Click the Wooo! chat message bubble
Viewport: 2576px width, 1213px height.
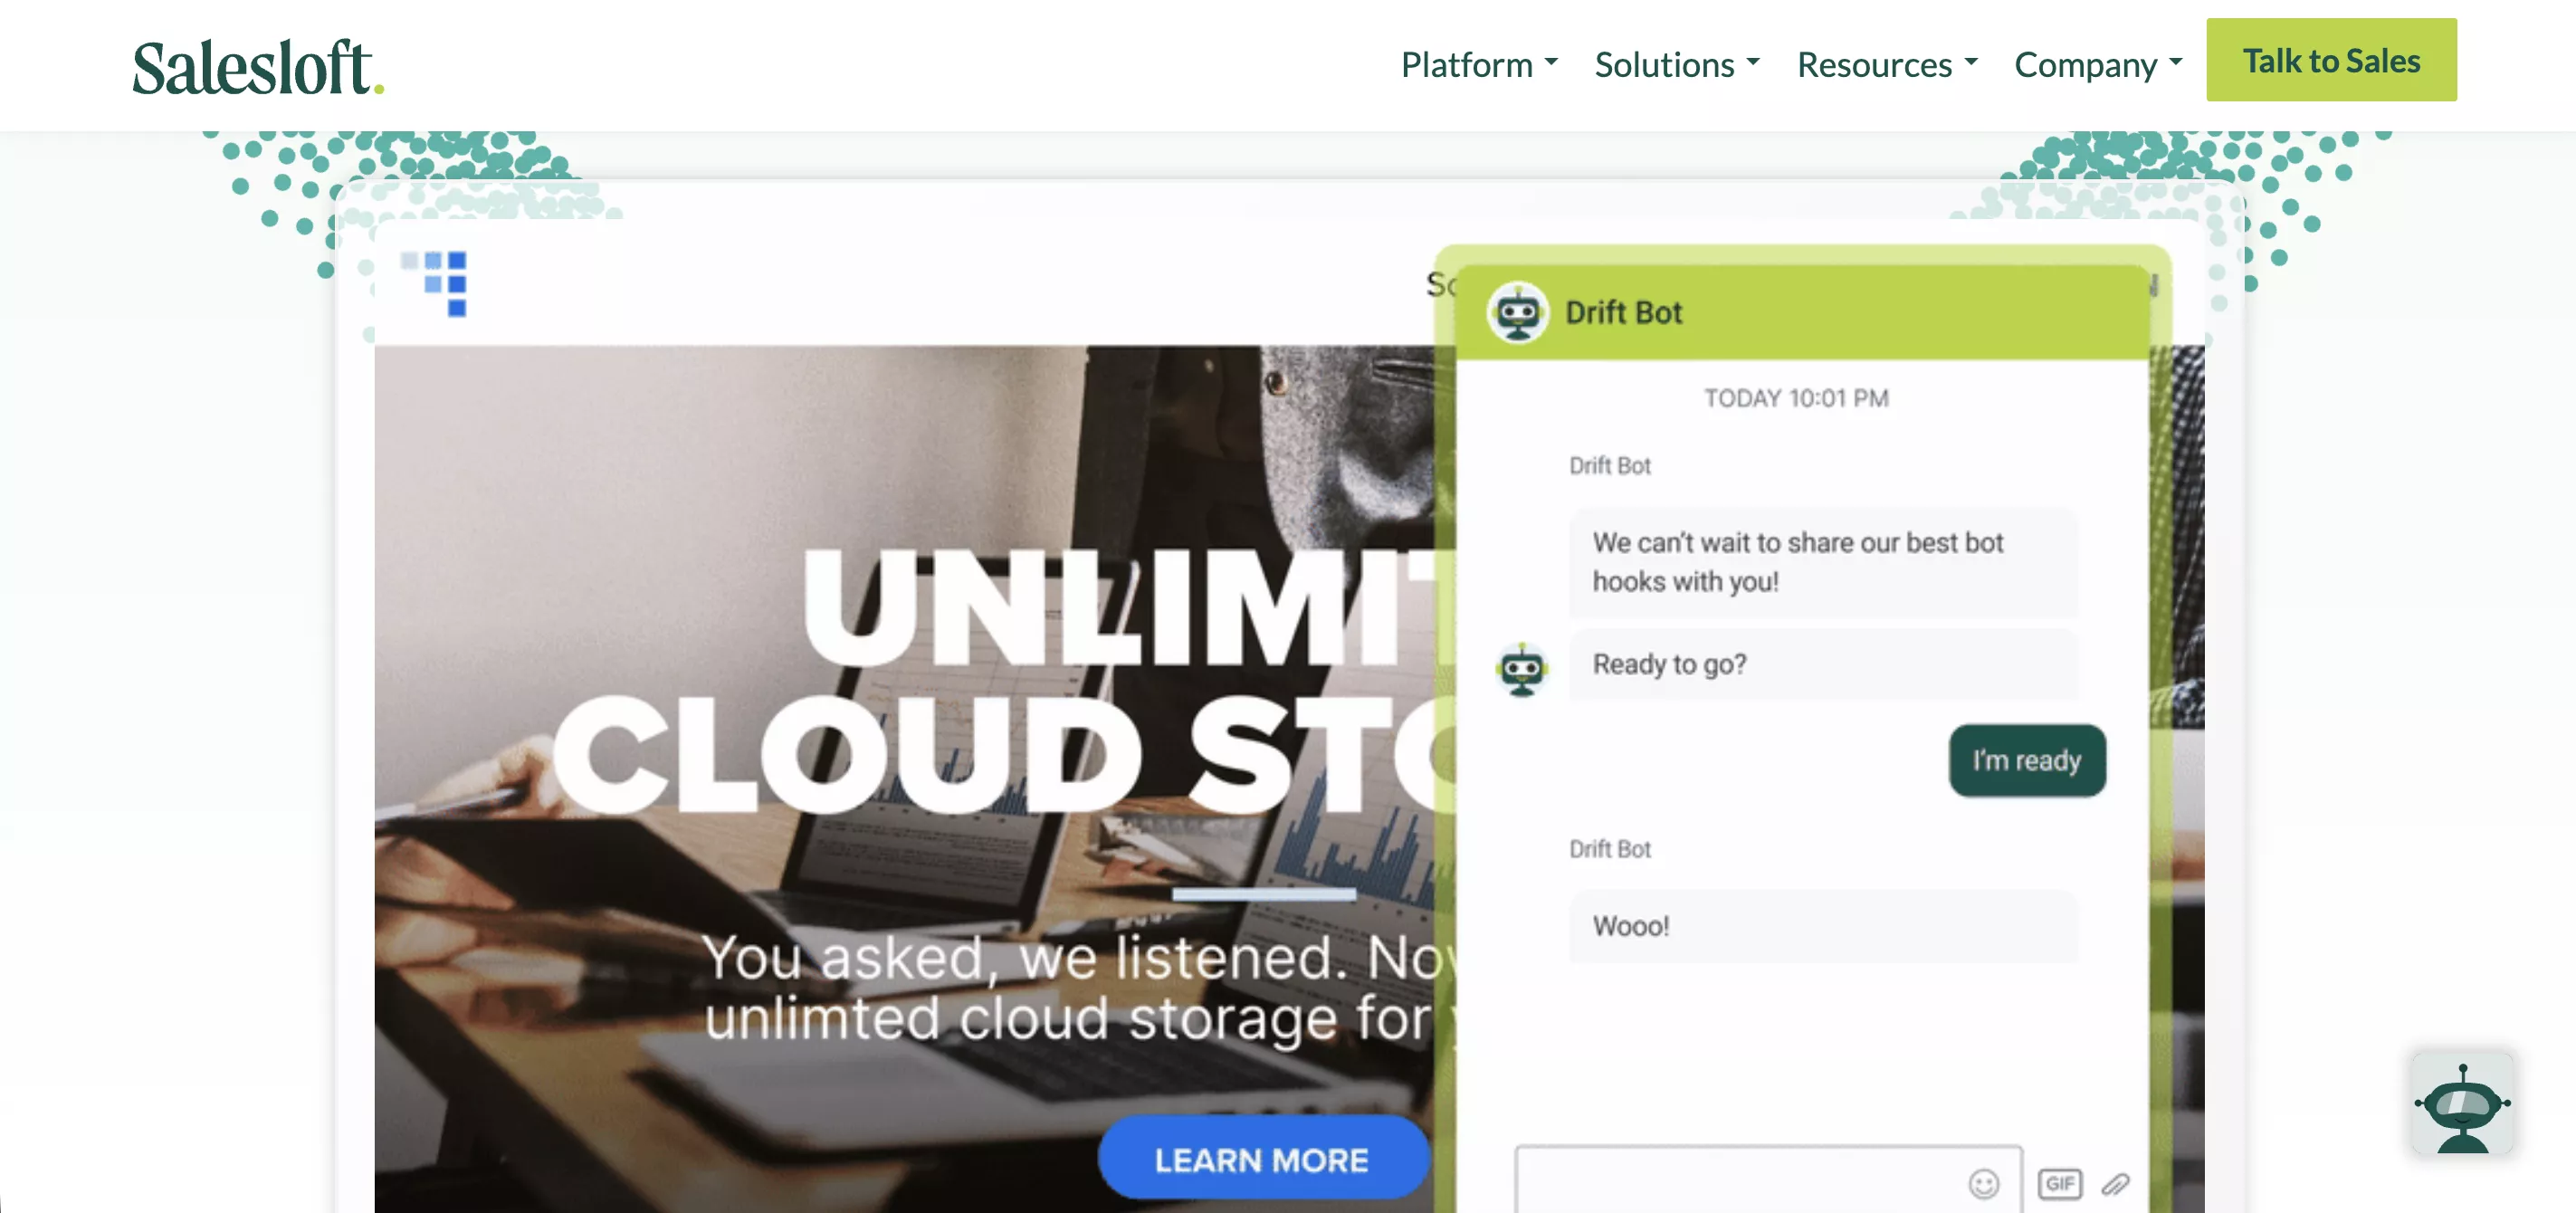coord(1820,926)
